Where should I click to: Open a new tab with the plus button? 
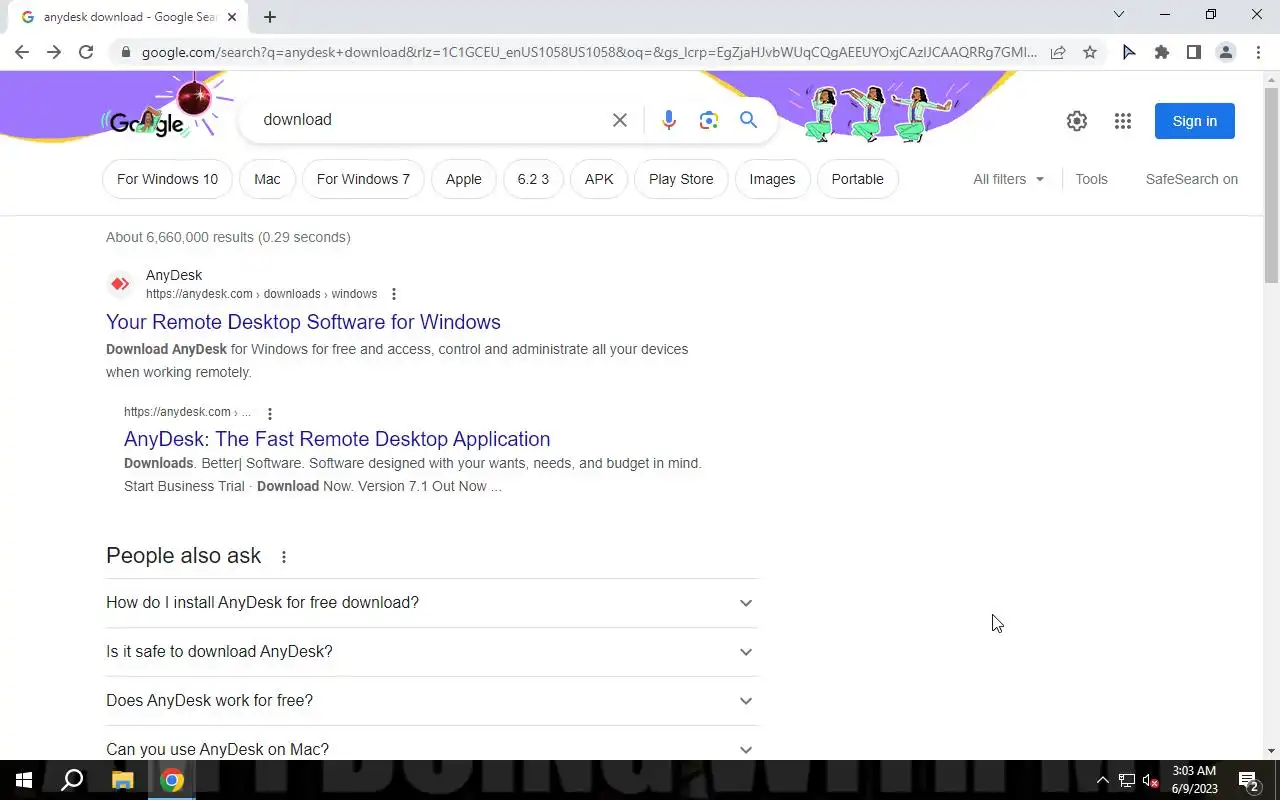click(x=270, y=17)
